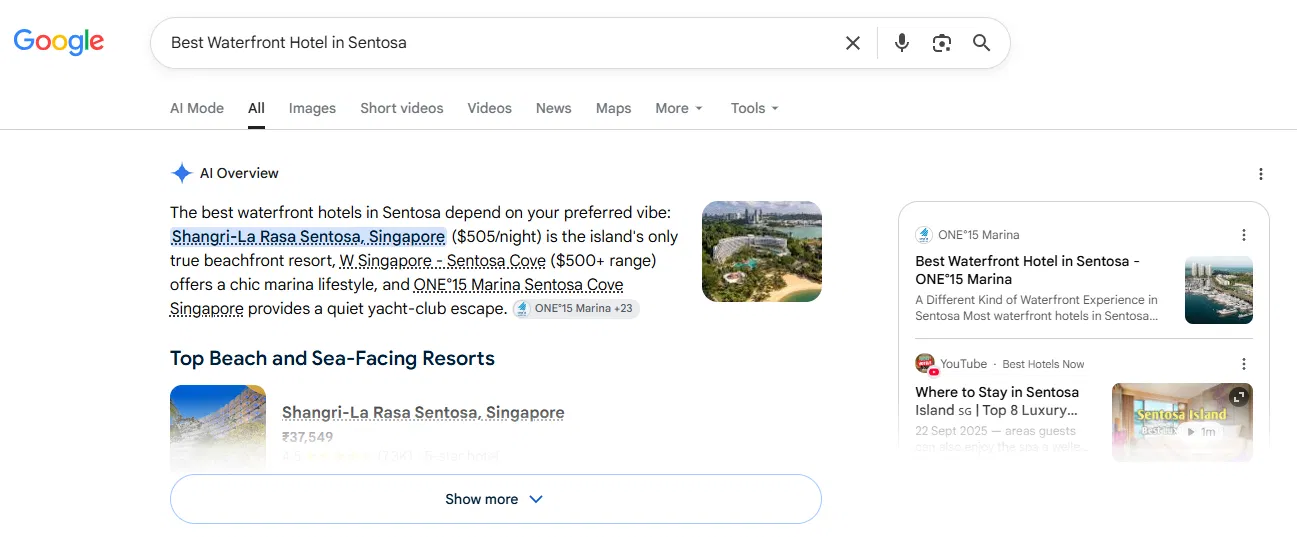
Task: Expand the Sentosa Island video thumbnail icon
Action: [1239, 396]
